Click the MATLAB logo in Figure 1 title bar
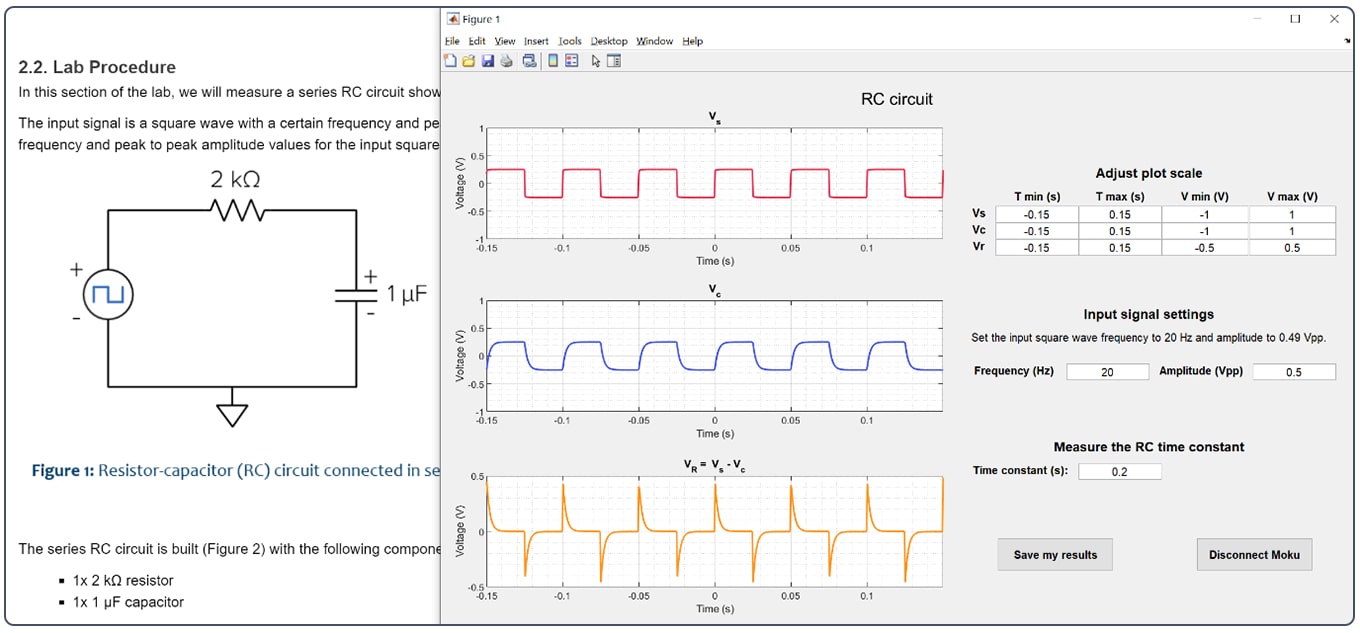 (x=452, y=19)
